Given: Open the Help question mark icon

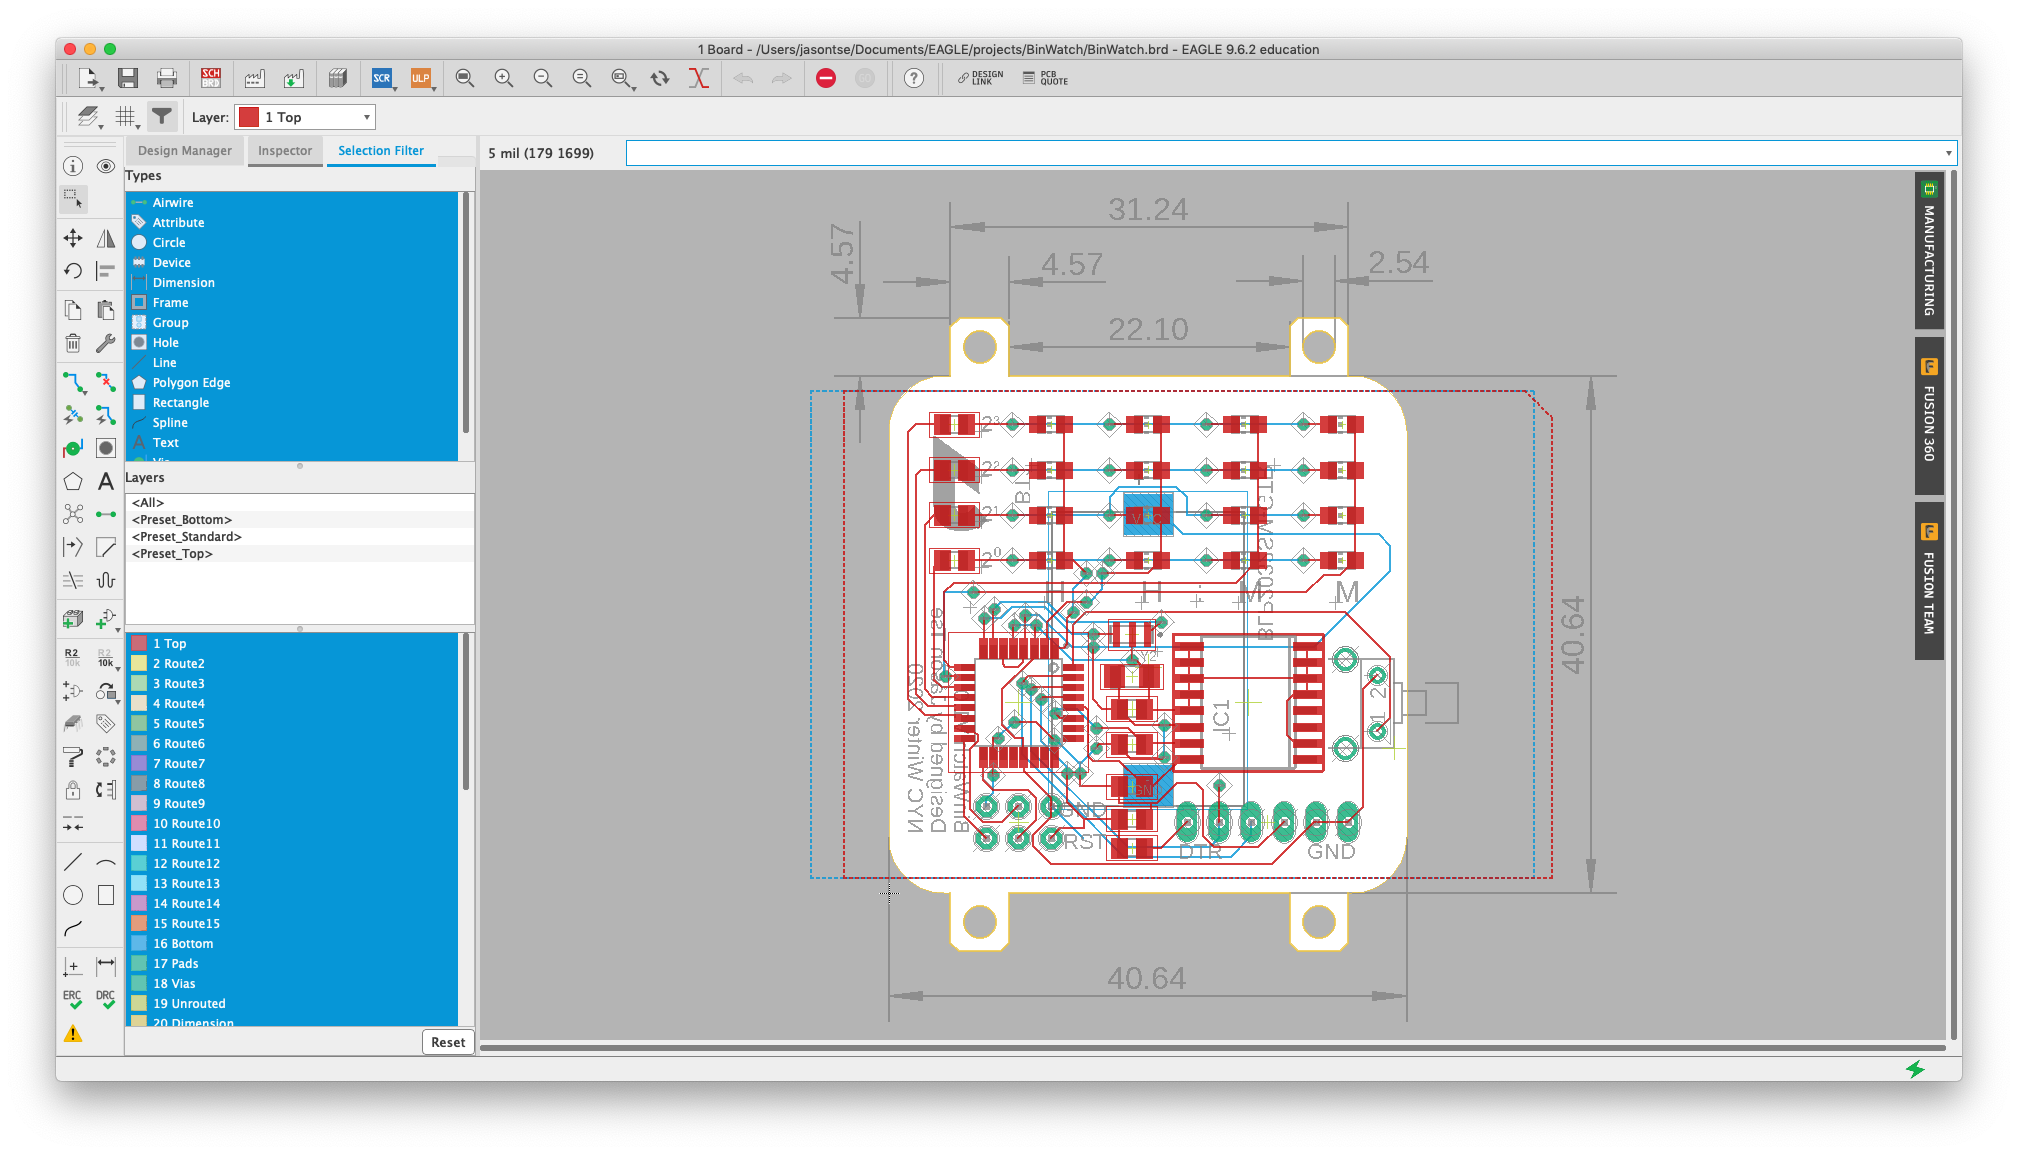Looking at the screenshot, I should click(914, 78).
